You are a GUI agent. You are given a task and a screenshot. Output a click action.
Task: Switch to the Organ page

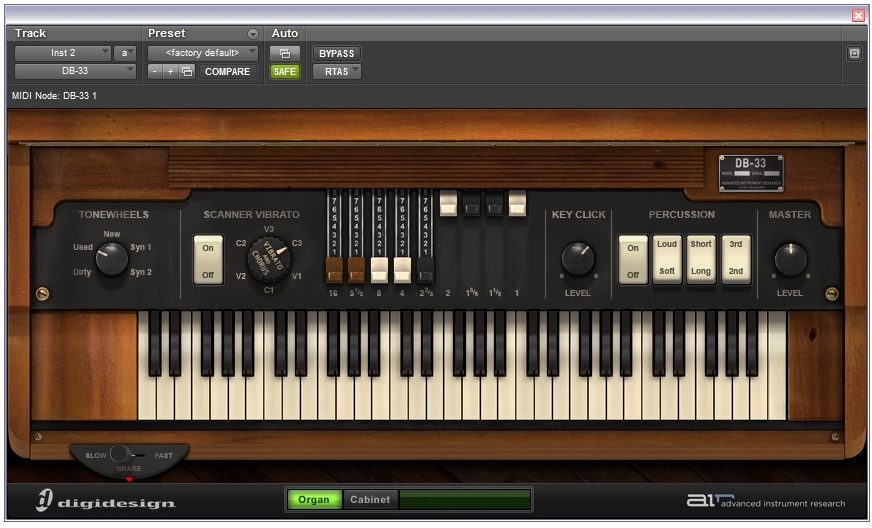coord(314,500)
